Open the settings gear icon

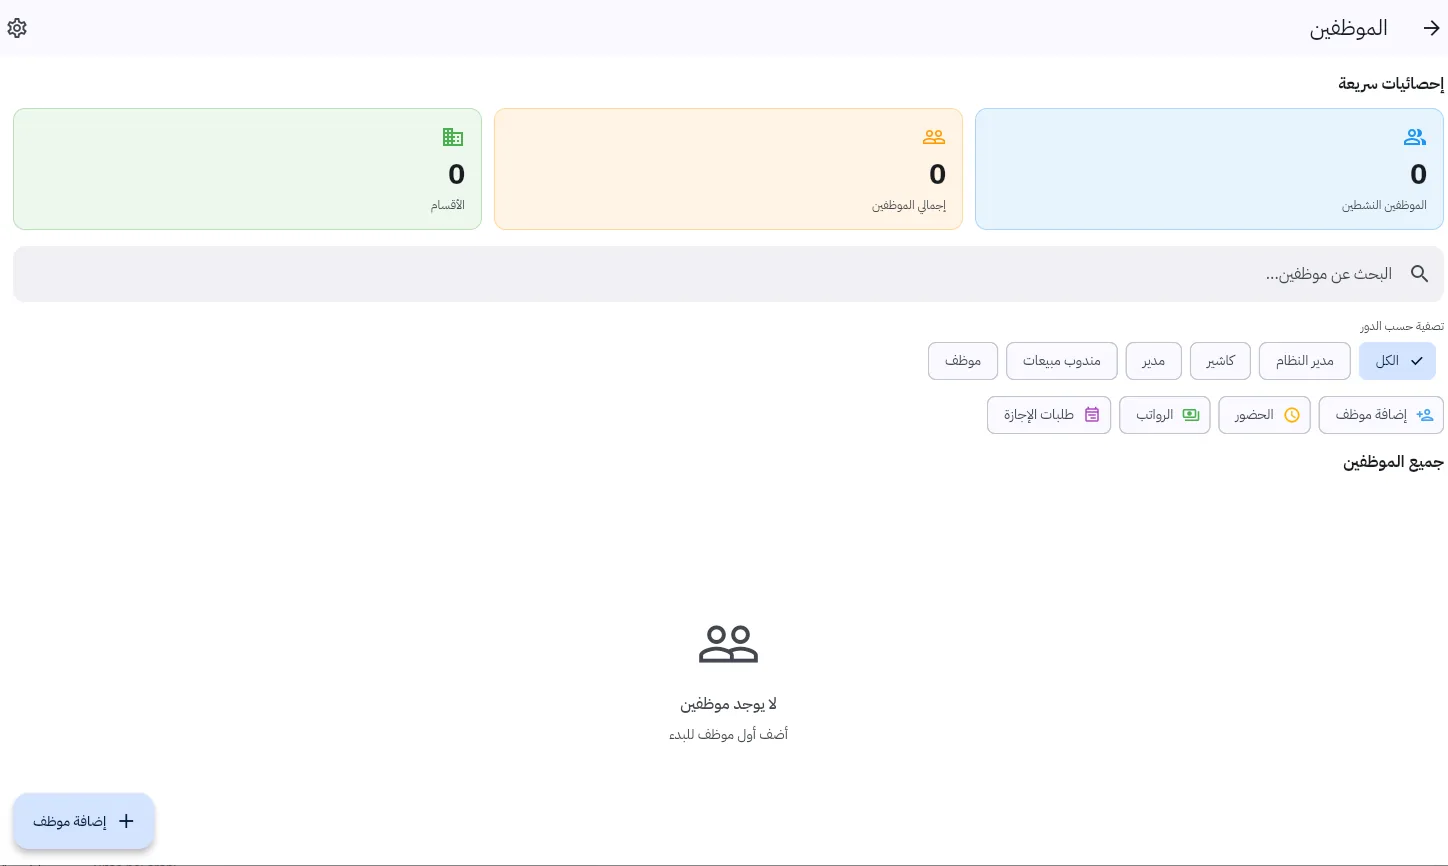click(x=17, y=28)
